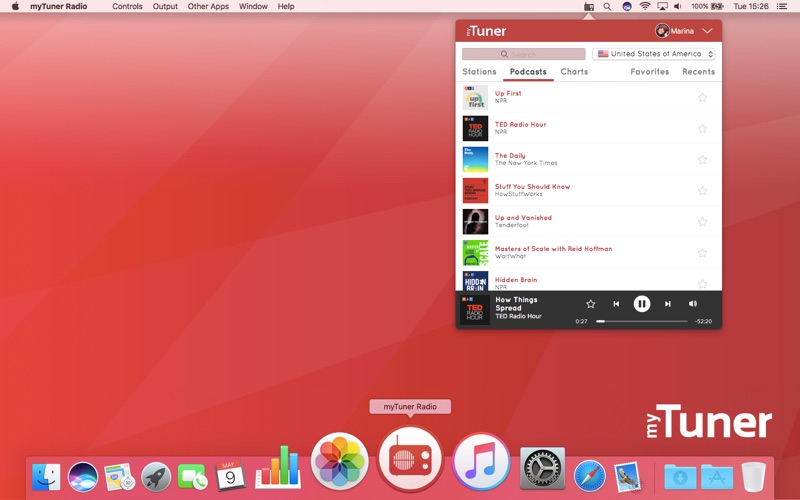This screenshot has width=800, height=500.
Task: Open Stuff You Should Know podcast
Action: point(532,187)
